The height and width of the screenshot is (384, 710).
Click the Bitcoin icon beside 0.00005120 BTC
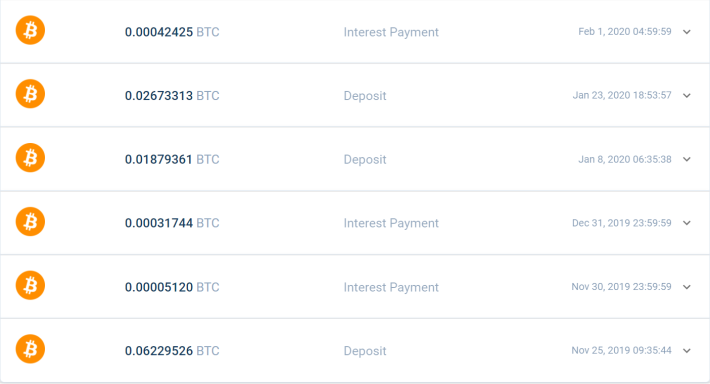(30, 286)
